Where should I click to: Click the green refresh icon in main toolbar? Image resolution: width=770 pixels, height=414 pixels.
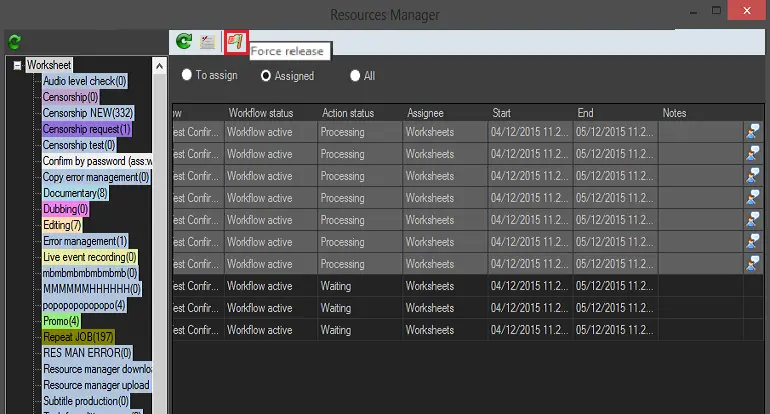tap(184, 41)
